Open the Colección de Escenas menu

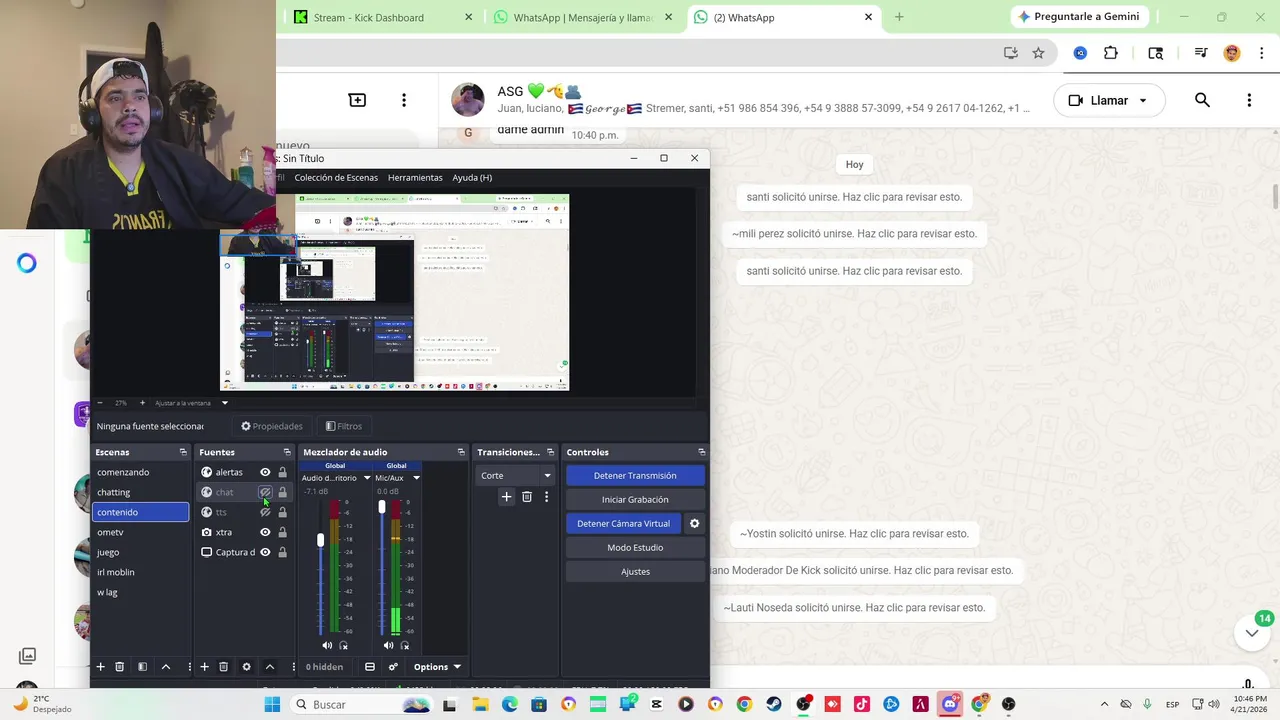pos(336,177)
